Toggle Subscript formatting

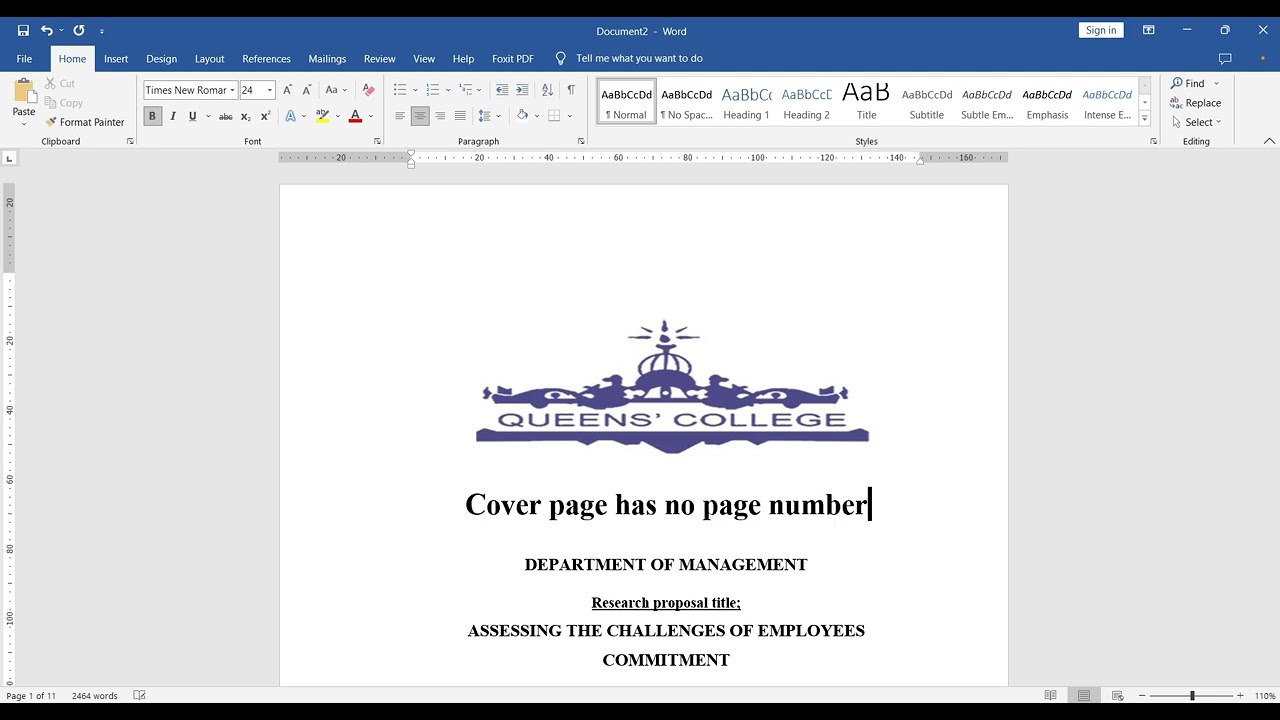point(246,117)
